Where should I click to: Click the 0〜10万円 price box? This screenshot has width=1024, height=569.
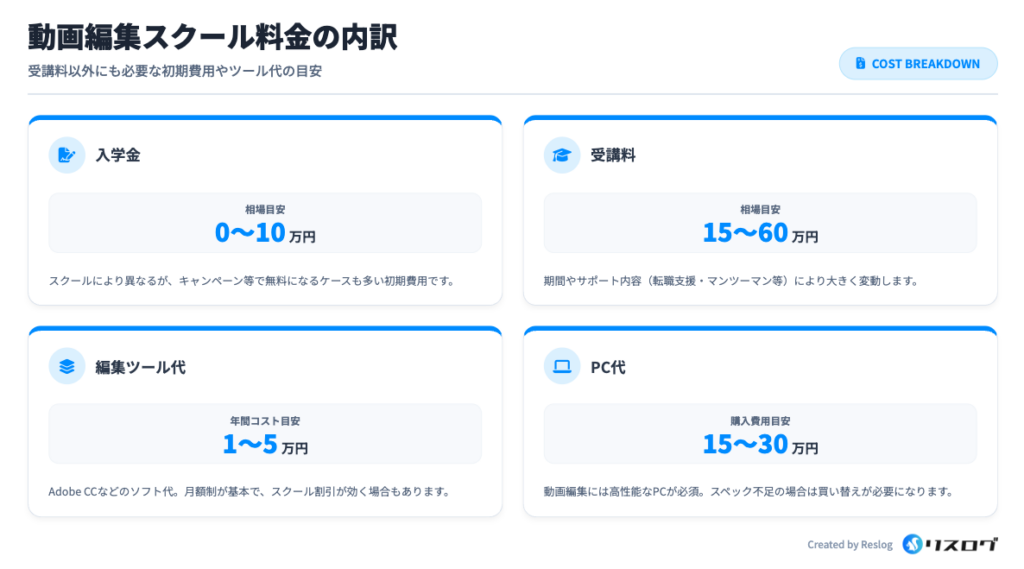[x=265, y=223]
